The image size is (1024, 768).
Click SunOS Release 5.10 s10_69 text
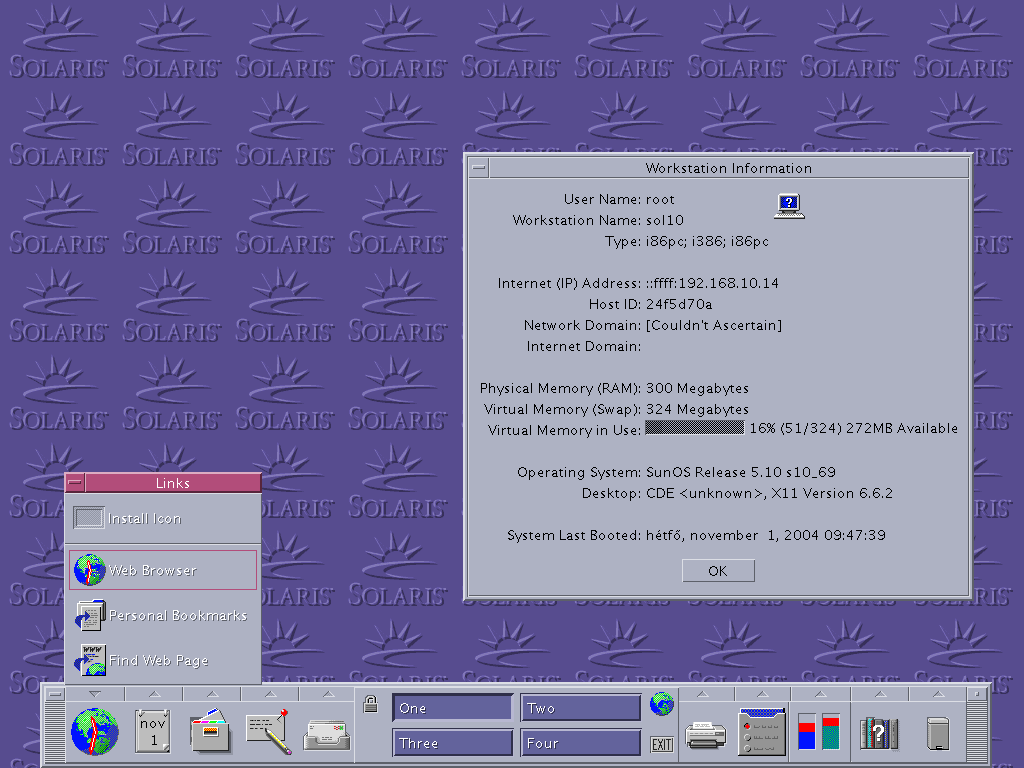tap(741, 472)
